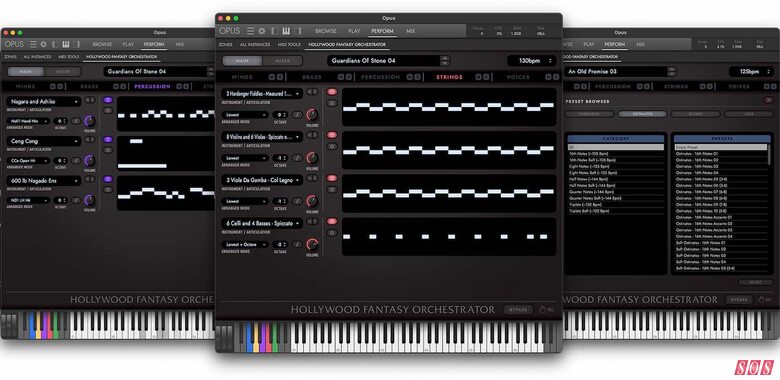This screenshot has height=380, width=780.
Task: Select the keyboard view icon in the left window toolbar
Action: pos(66,44)
